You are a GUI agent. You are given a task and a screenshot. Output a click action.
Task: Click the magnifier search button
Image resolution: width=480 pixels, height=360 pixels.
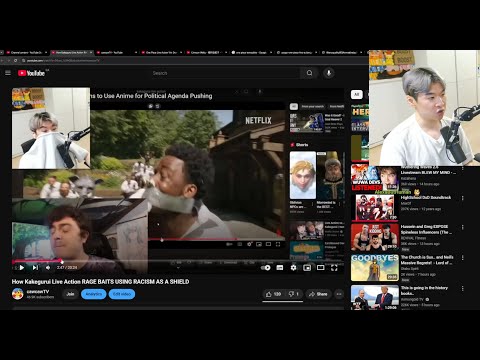pyautogui.click(x=309, y=73)
